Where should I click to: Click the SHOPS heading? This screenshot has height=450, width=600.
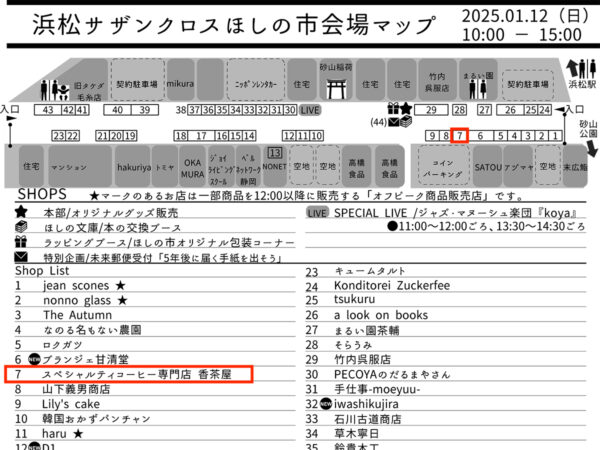click(x=42, y=194)
